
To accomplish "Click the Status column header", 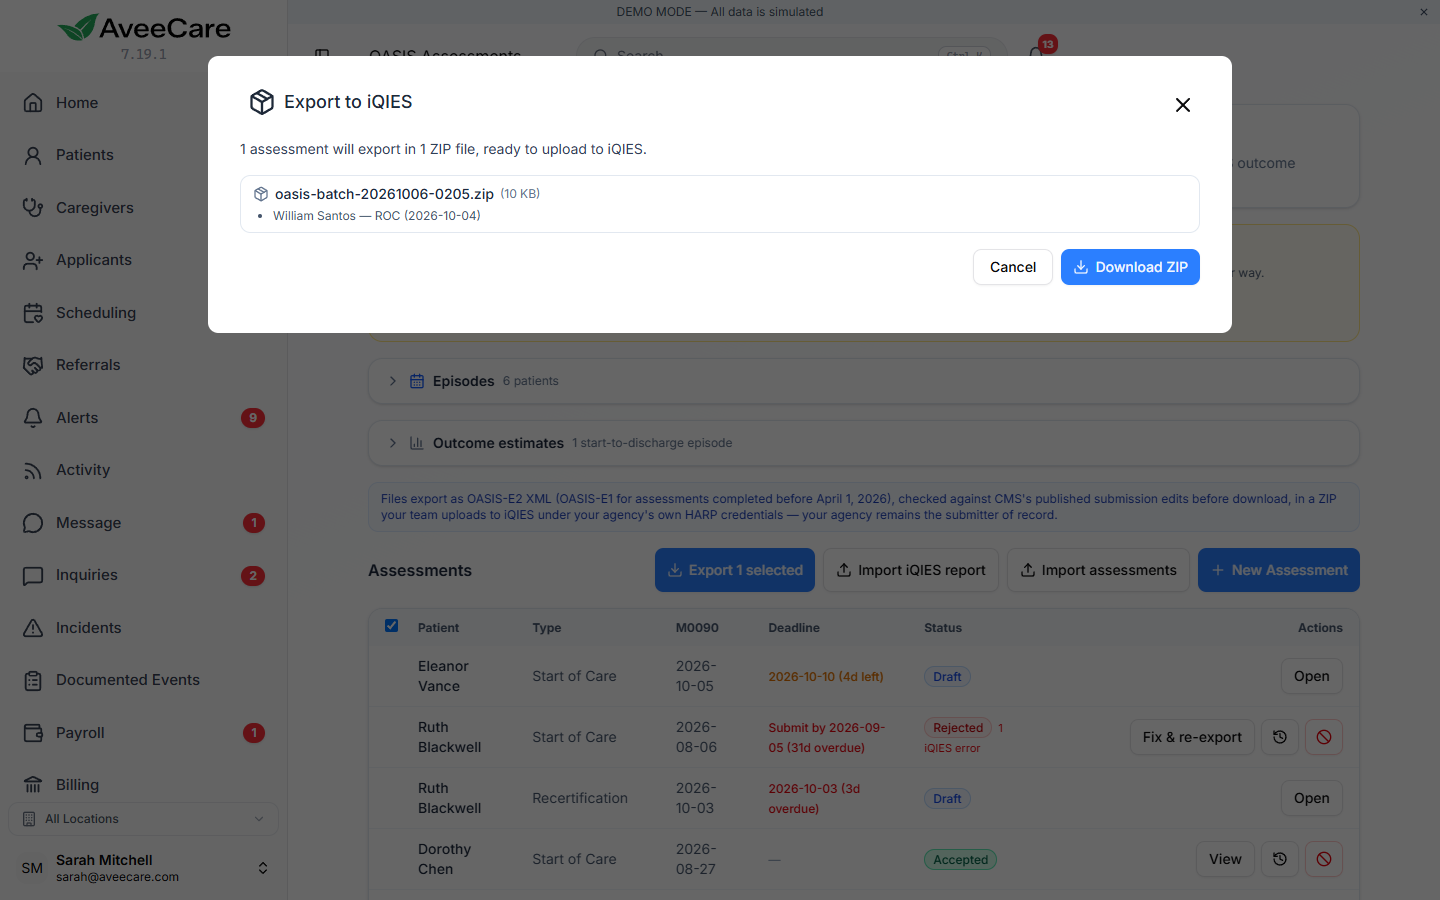I will (943, 628).
